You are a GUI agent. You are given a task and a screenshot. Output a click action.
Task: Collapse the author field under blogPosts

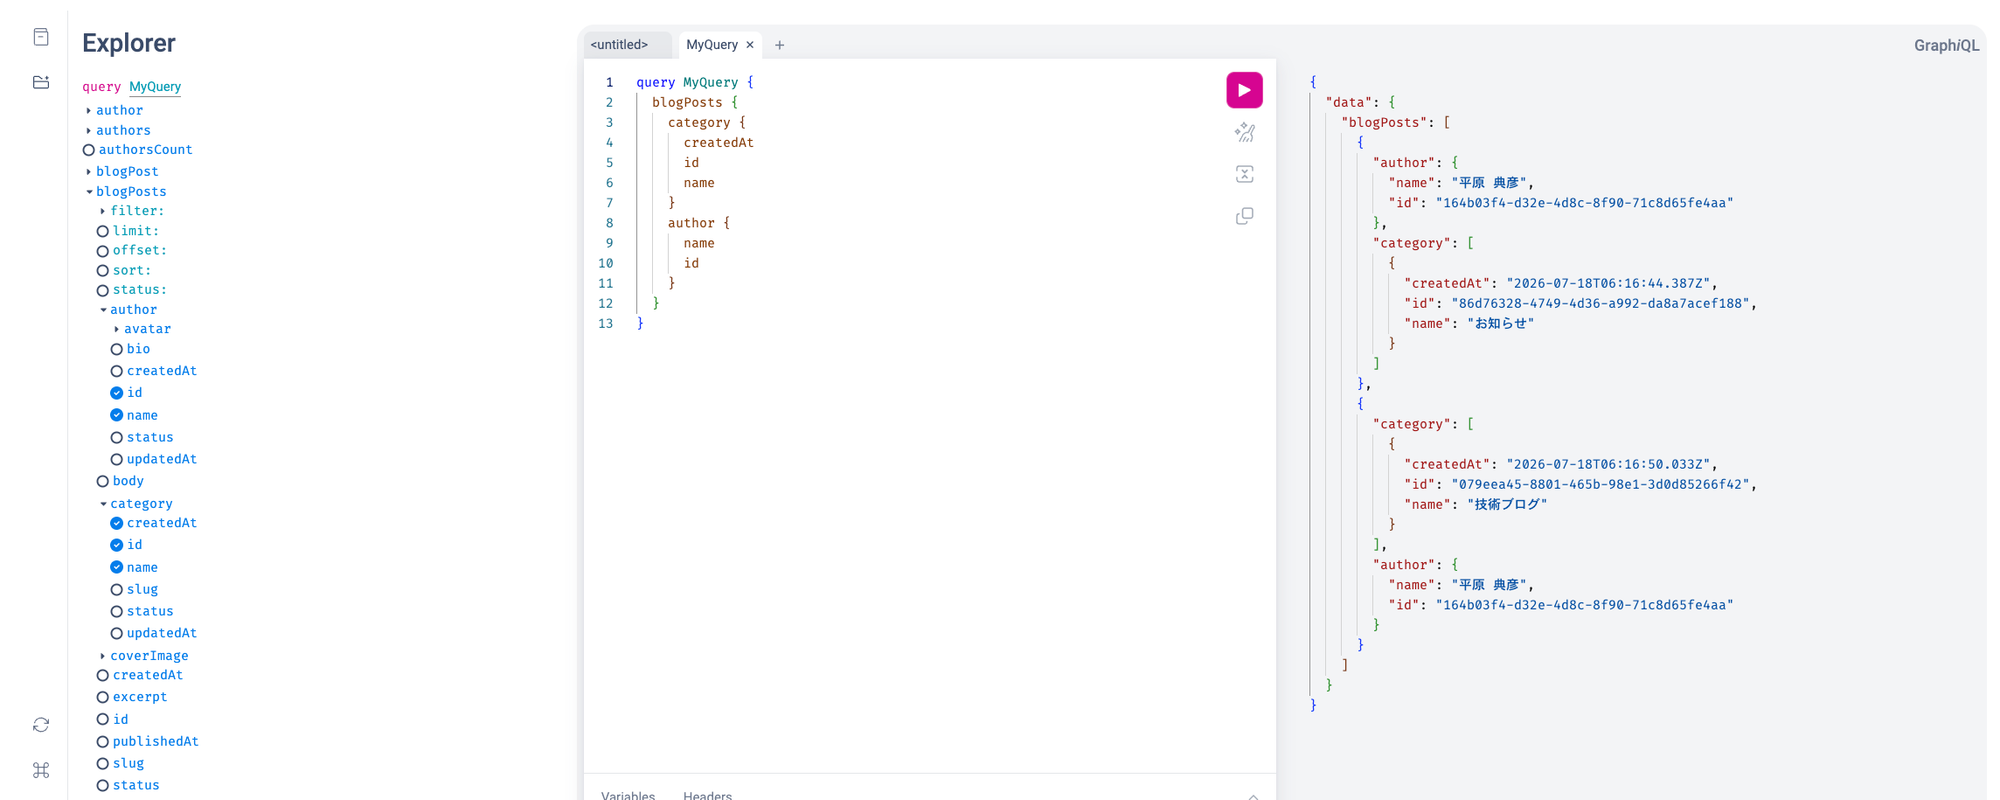click(x=103, y=310)
